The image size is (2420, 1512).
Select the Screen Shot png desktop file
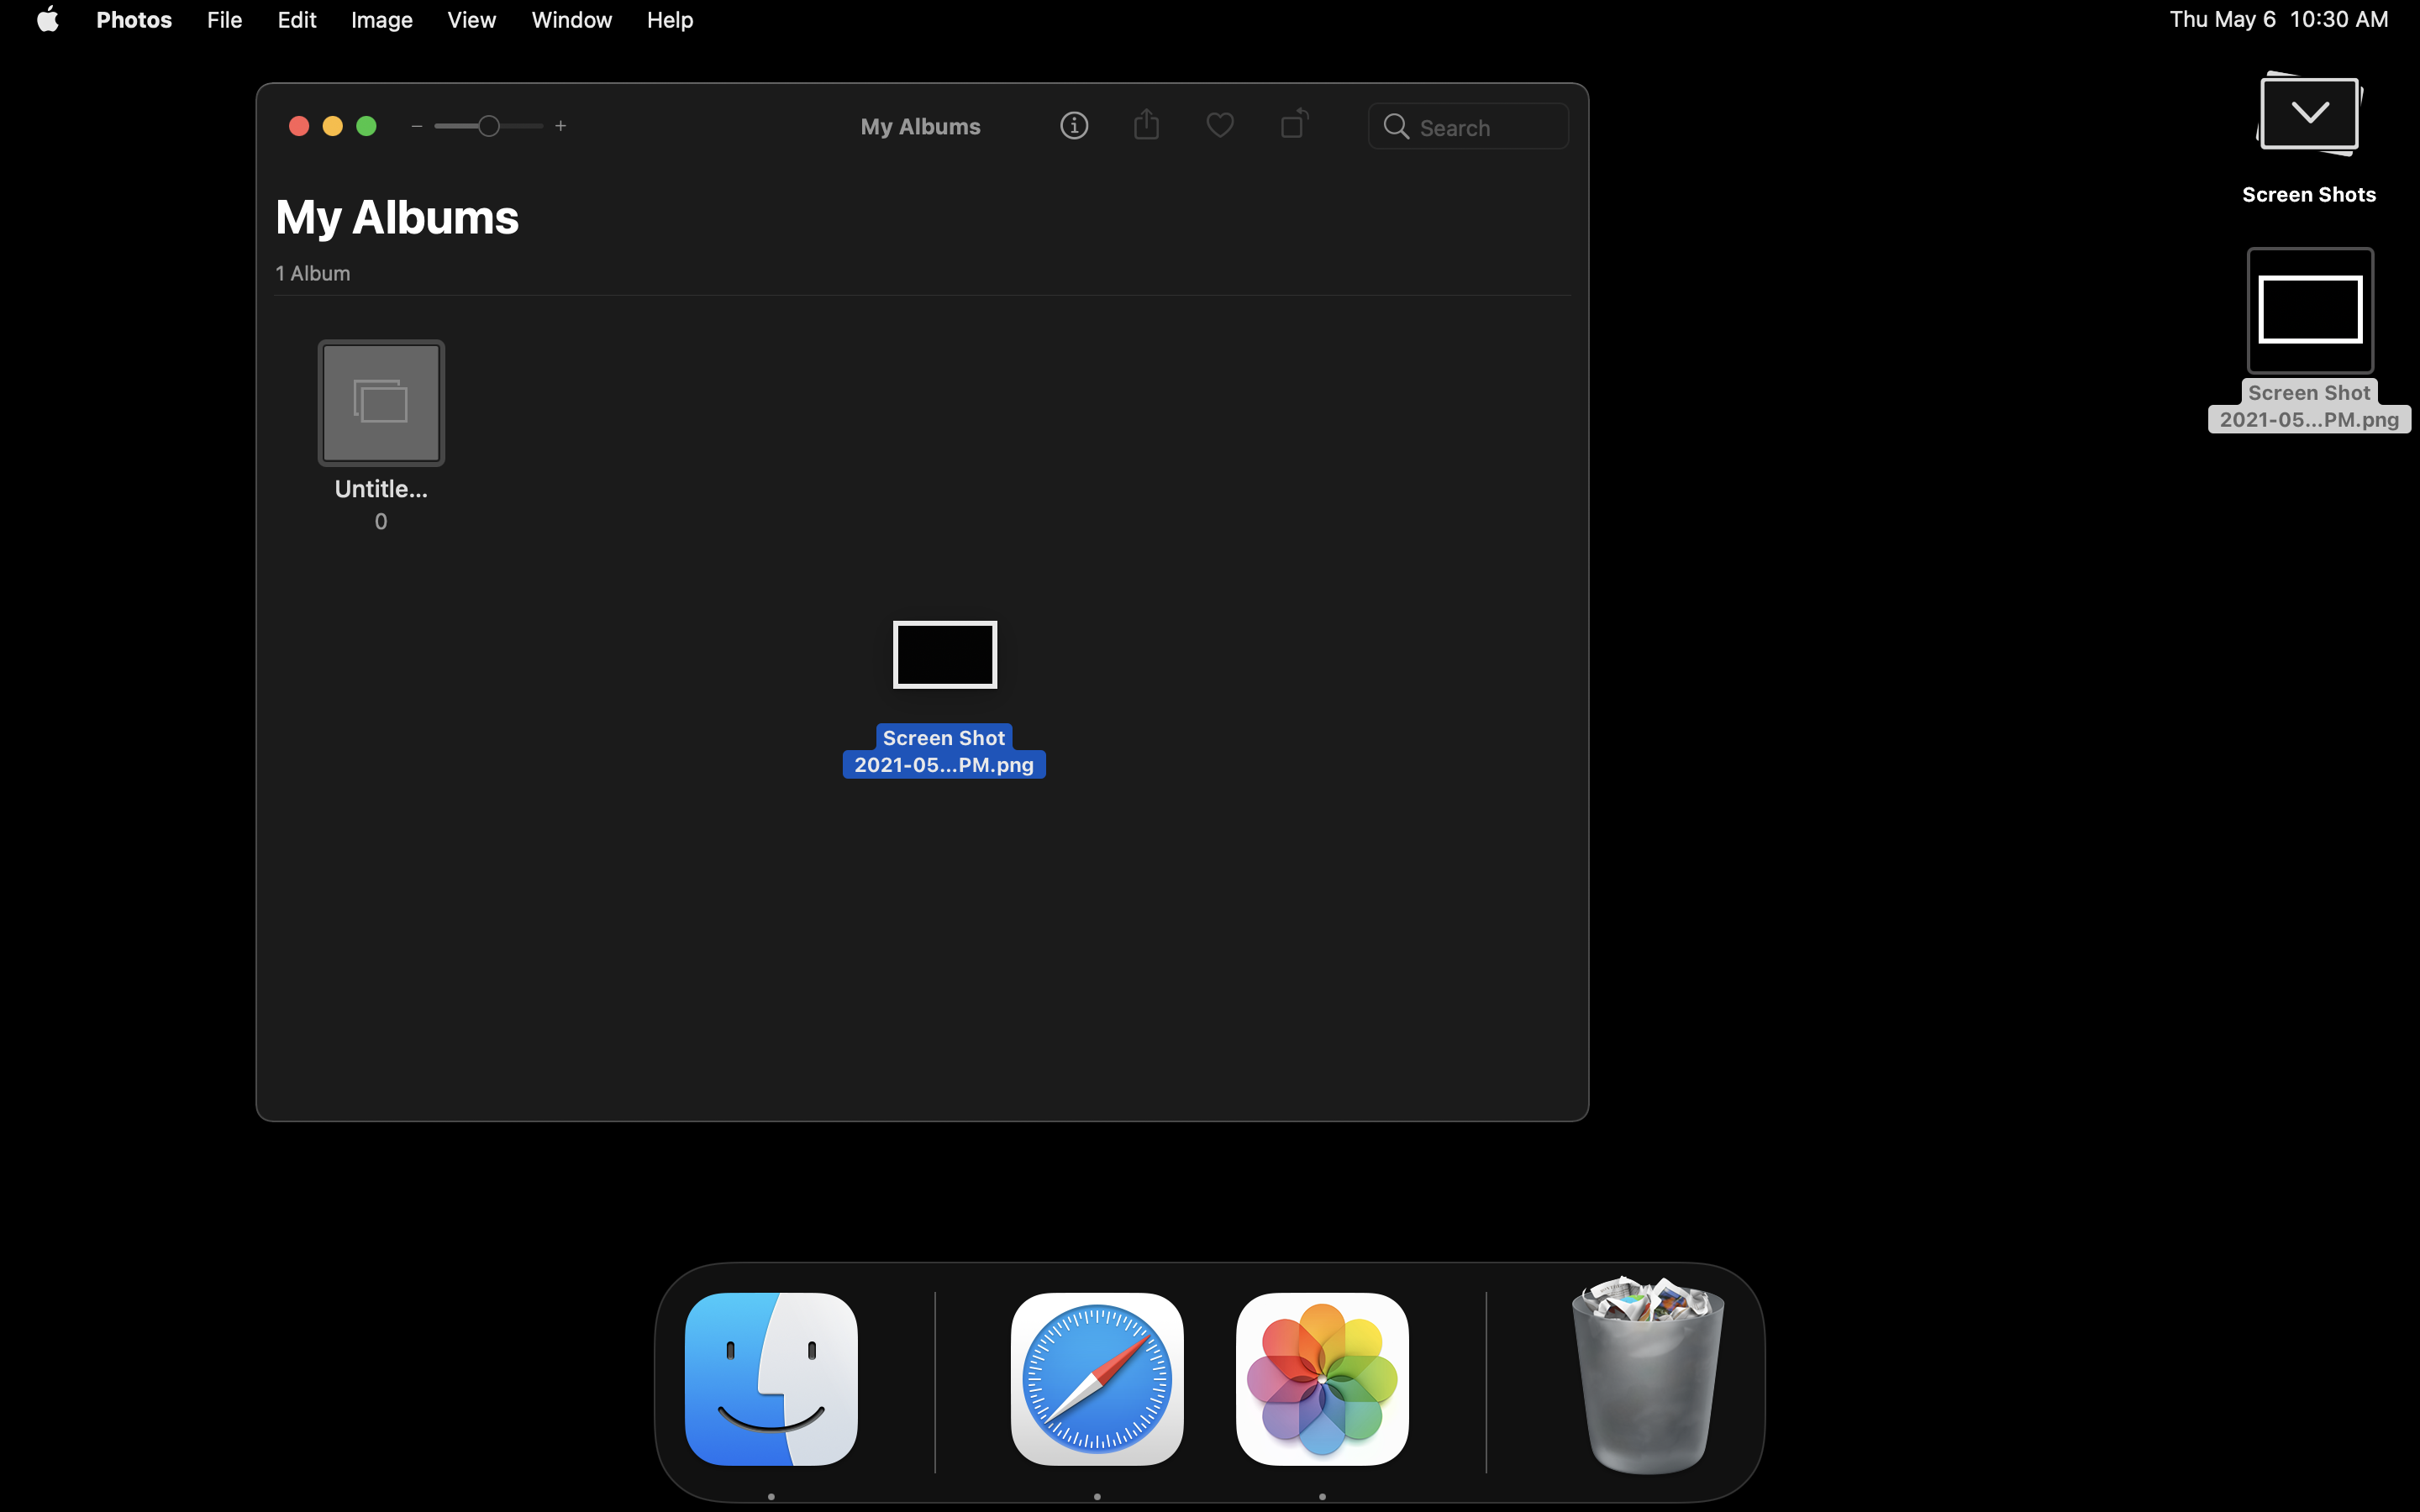pos(2310,311)
